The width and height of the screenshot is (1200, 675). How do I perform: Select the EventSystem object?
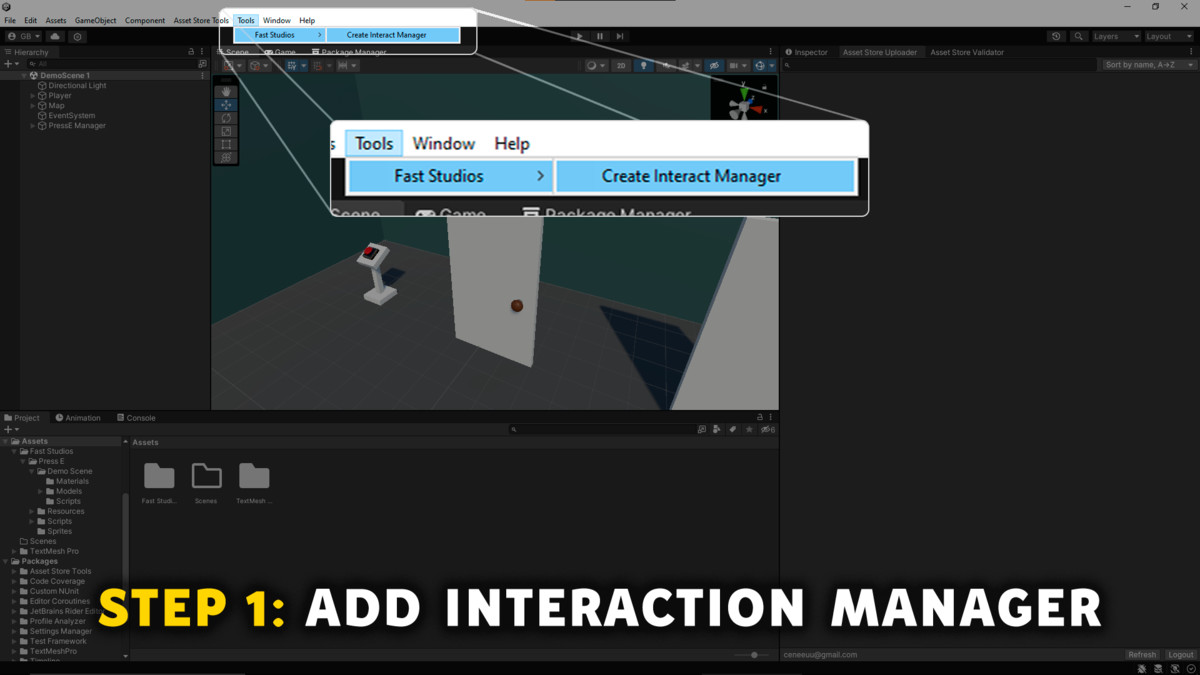tap(72, 116)
